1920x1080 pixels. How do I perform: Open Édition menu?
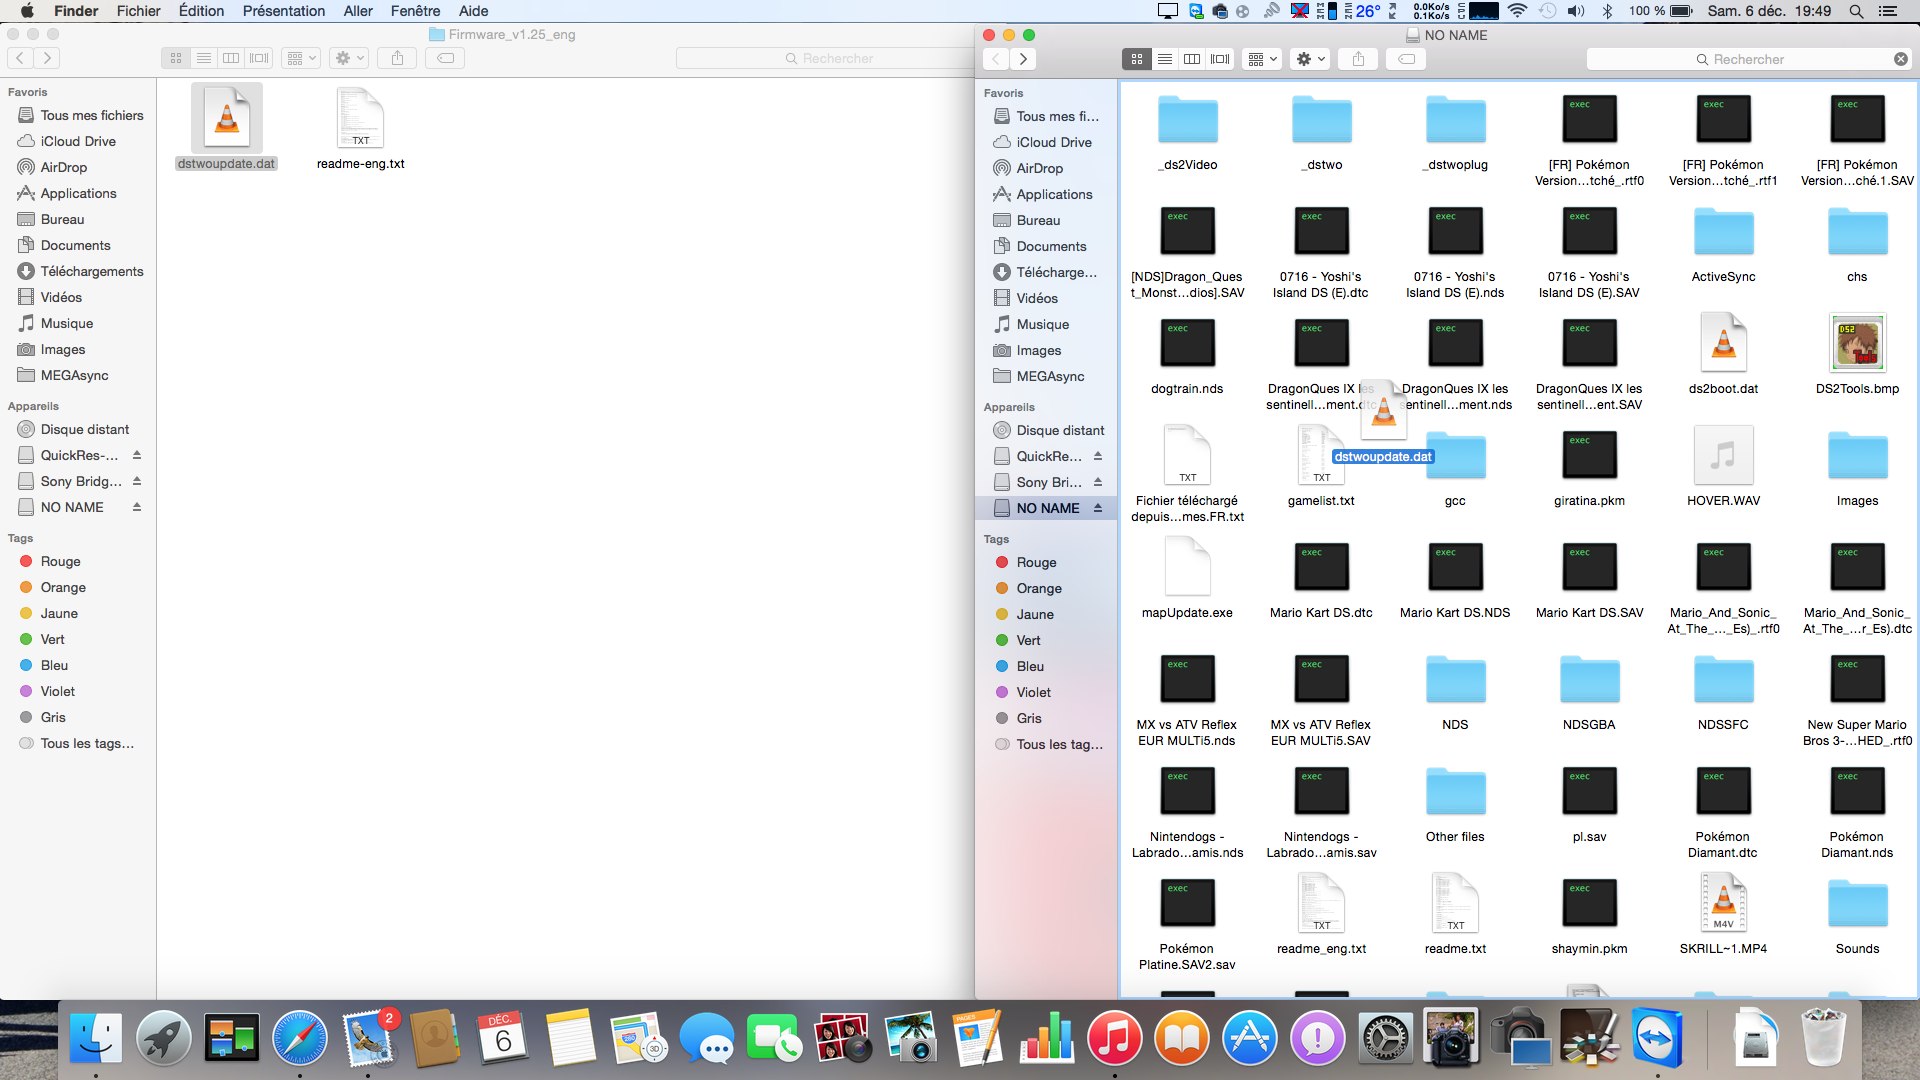coord(201,11)
